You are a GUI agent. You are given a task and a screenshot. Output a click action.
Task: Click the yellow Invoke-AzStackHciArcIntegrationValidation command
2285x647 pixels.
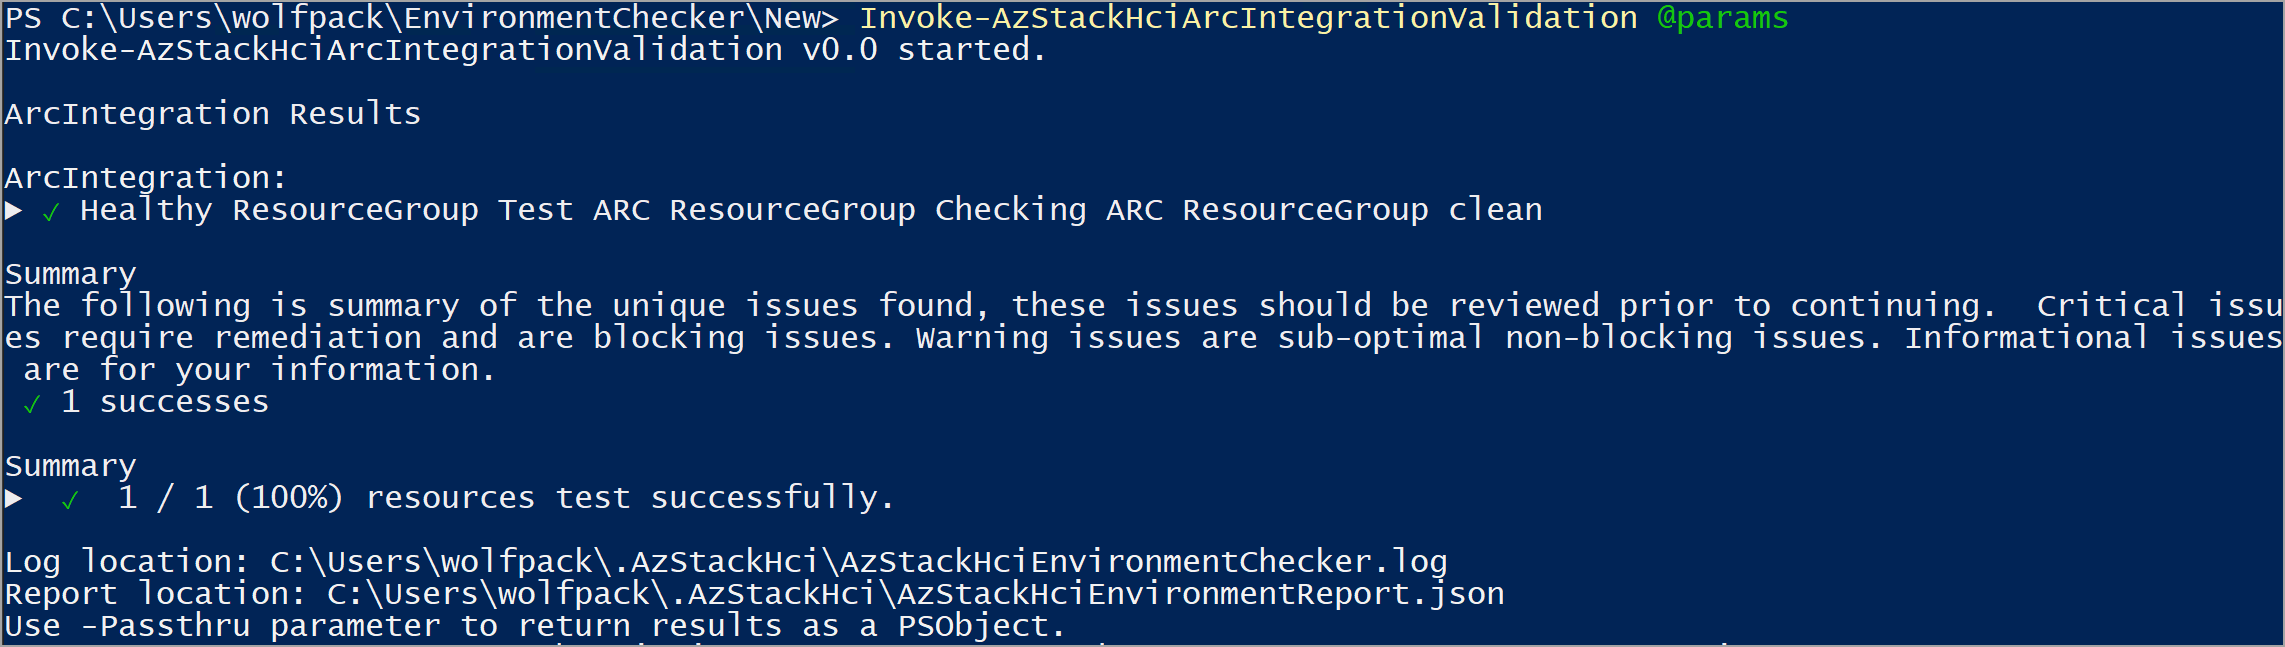pos(1249,18)
